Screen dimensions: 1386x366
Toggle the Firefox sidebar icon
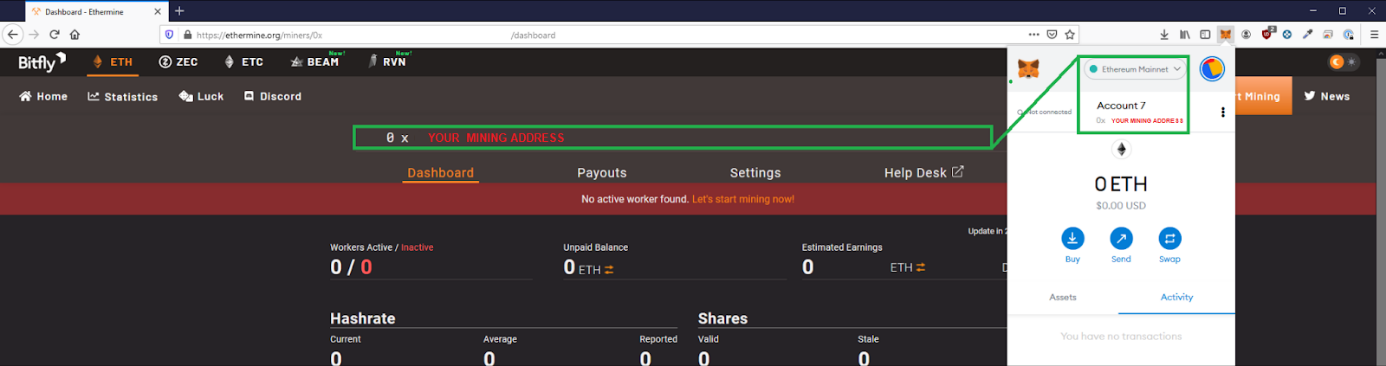point(1206,34)
